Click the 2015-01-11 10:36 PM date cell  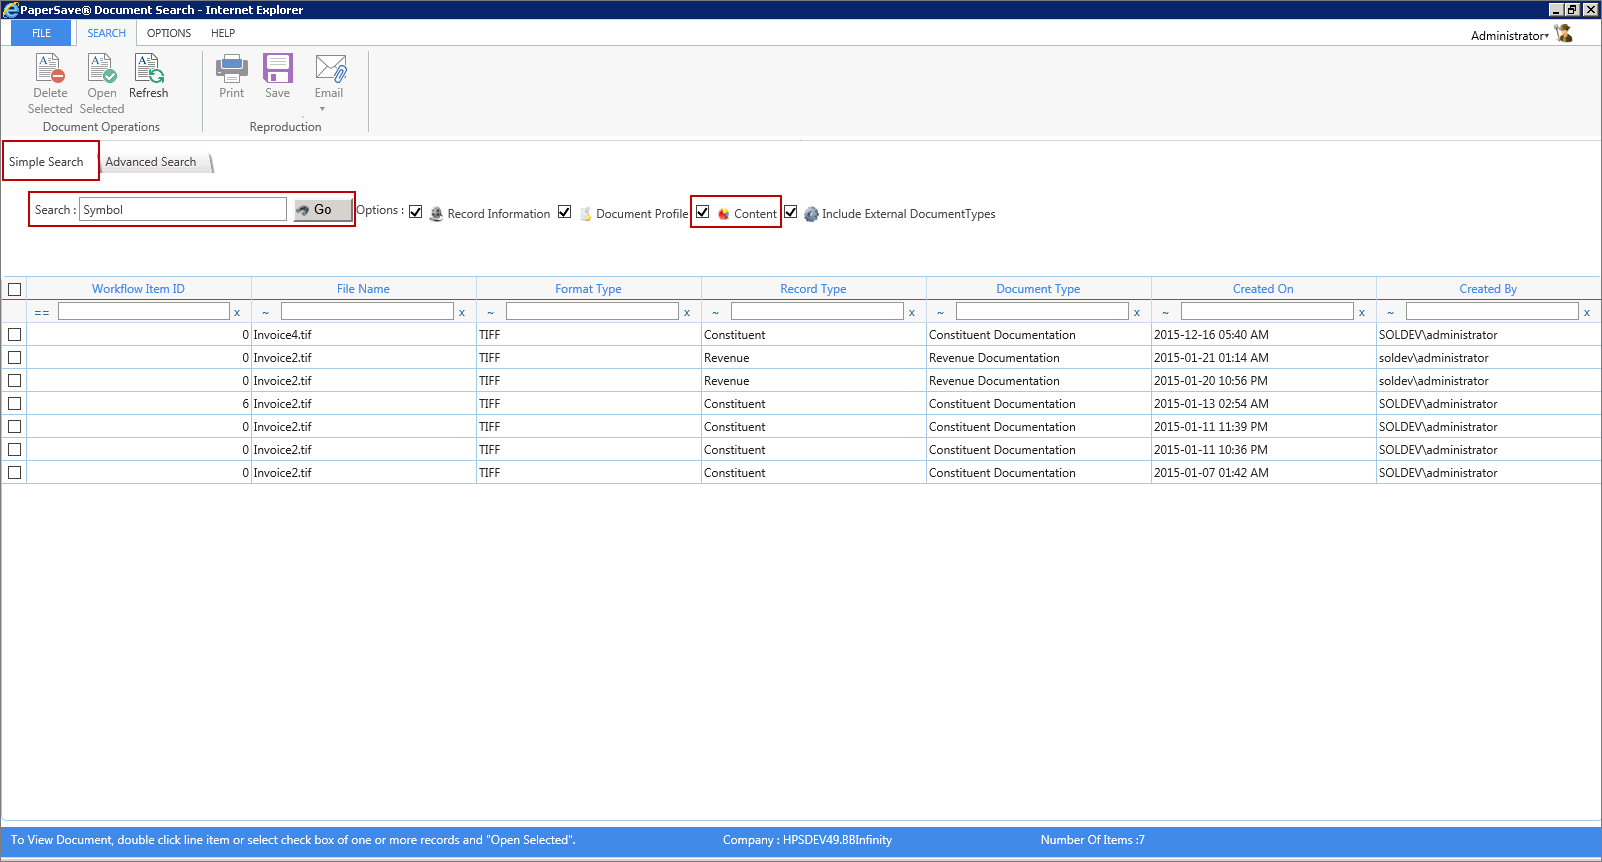(1264, 450)
